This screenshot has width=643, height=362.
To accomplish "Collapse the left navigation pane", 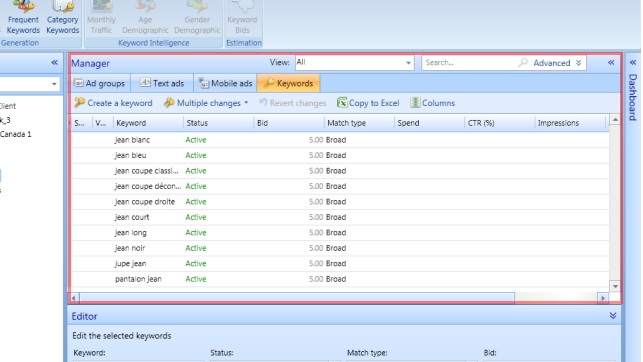I will 55,62.
